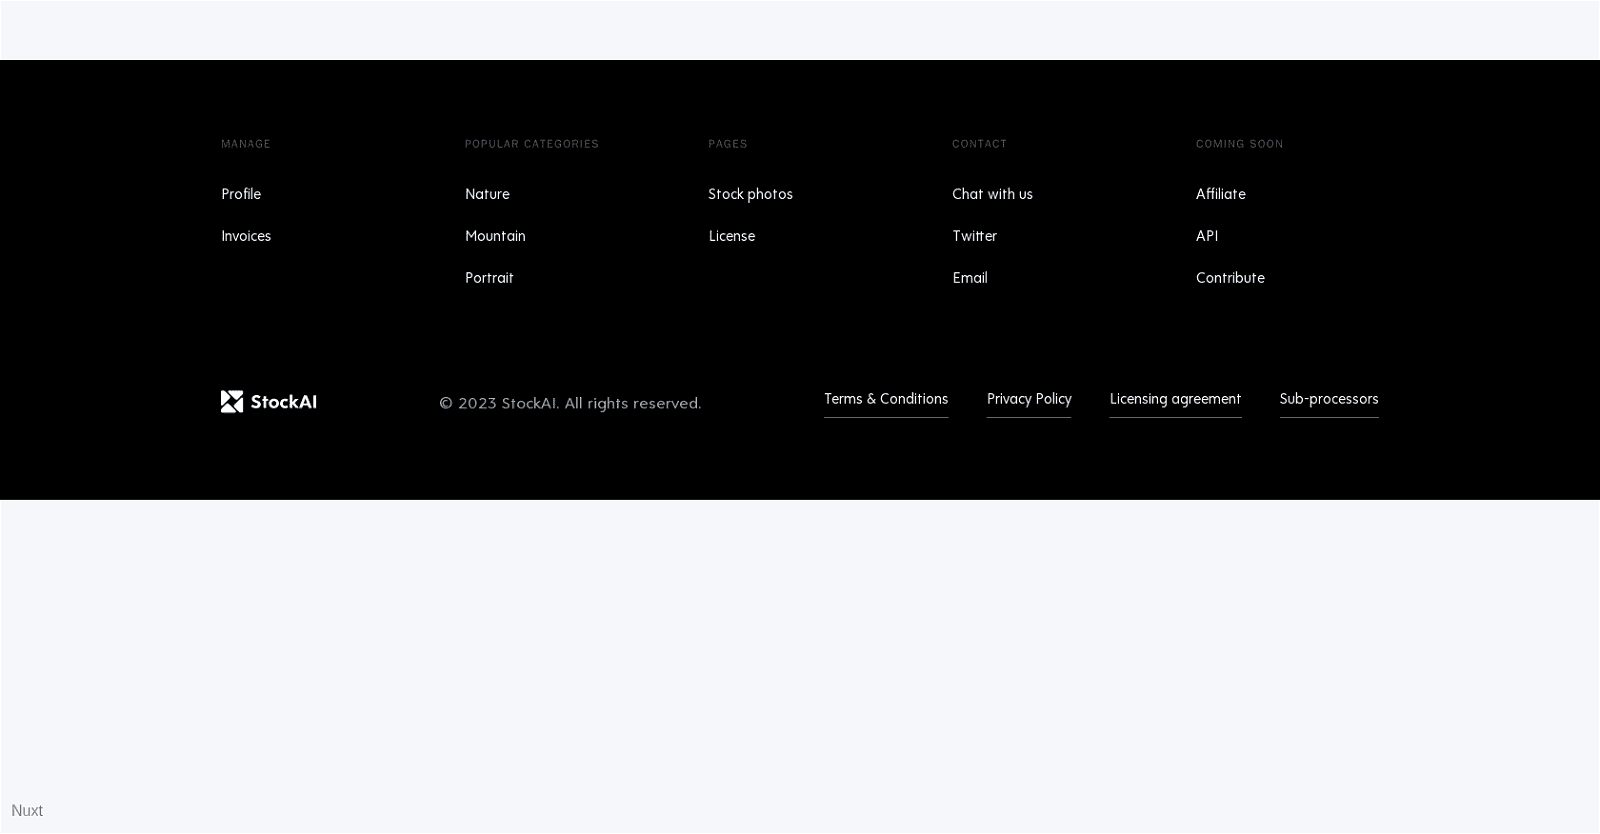Viewport: 1600px width, 834px height.
Task: Open the Contribute link
Action: coord(1229,278)
